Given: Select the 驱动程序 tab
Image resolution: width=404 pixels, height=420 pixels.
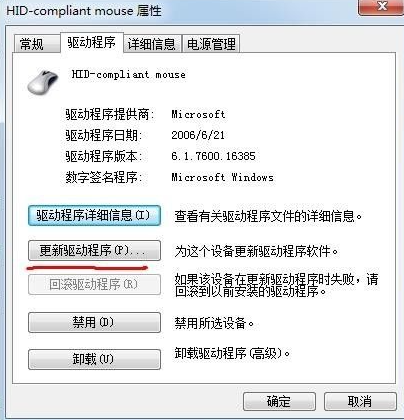Looking at the screenshot, I should [x=92, y=42].
